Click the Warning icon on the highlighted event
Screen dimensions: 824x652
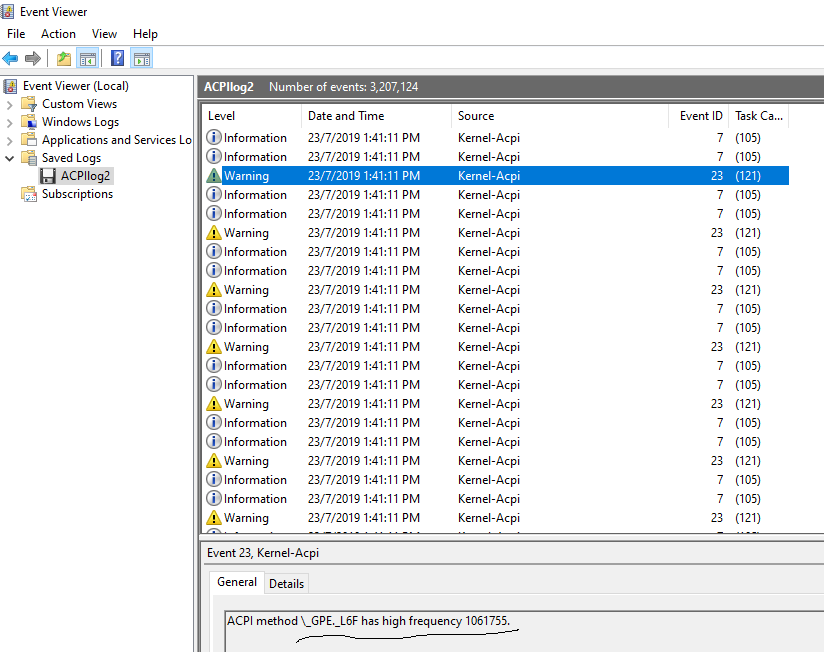coord(214,175)
